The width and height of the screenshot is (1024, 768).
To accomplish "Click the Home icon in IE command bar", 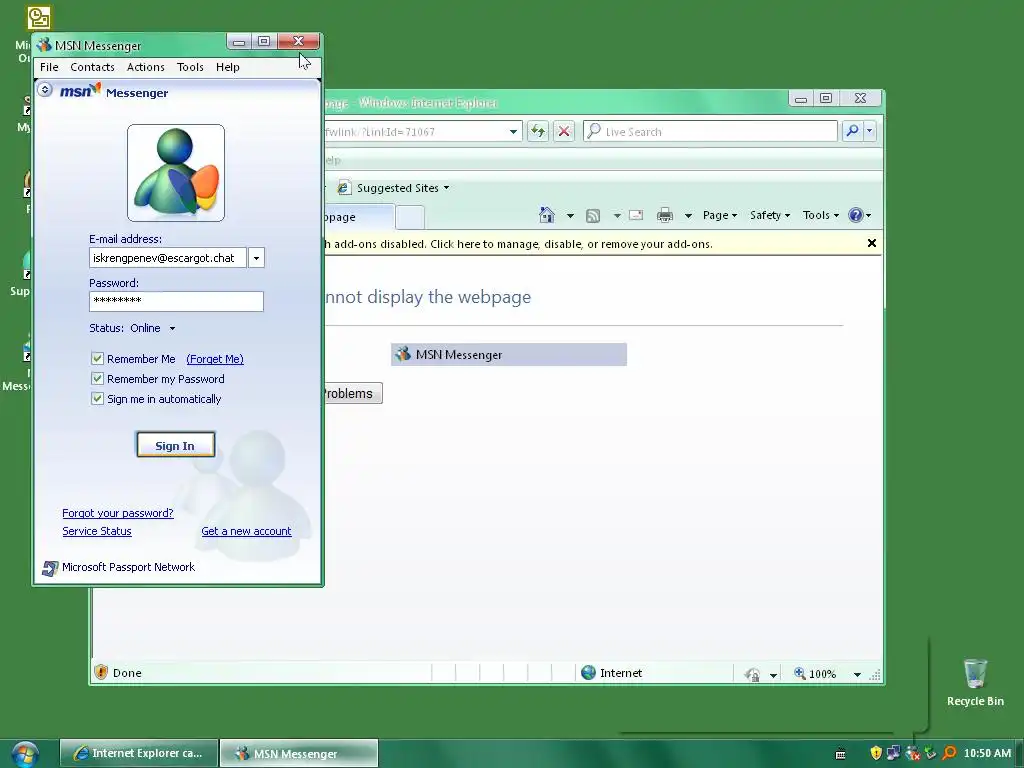I will [547, 215].
